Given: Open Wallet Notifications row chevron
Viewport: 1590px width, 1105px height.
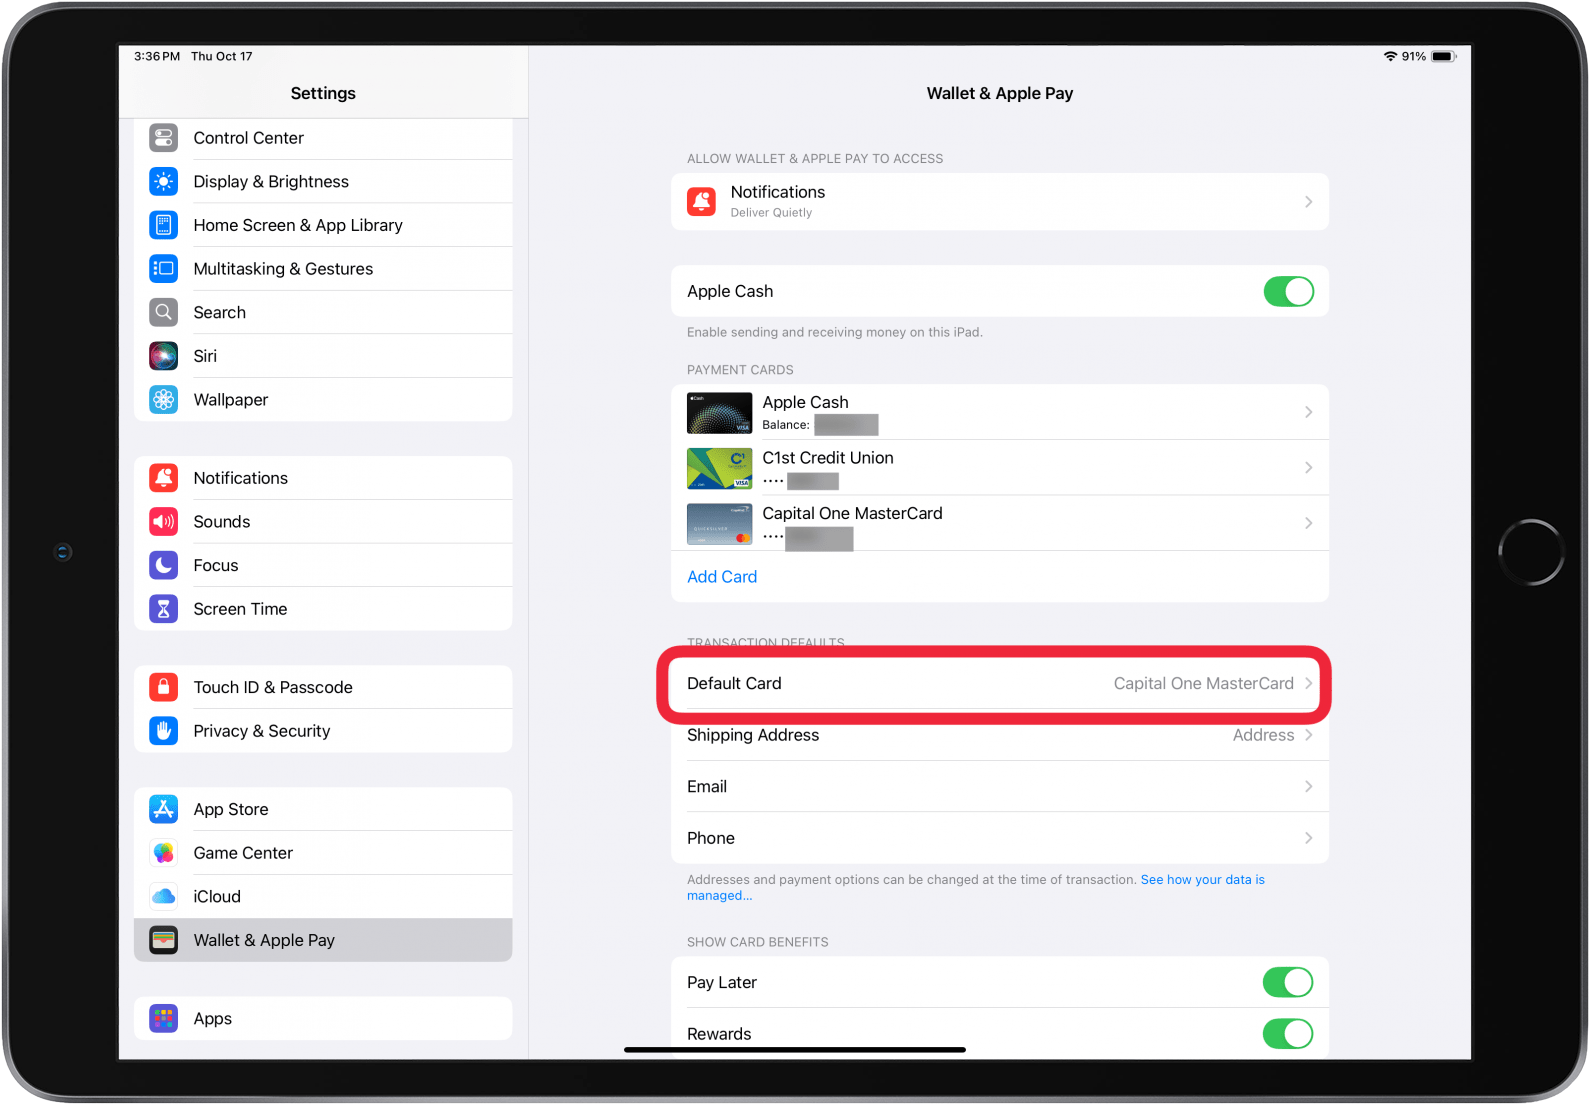Looking at the screenshot, I should [1308, 202].
